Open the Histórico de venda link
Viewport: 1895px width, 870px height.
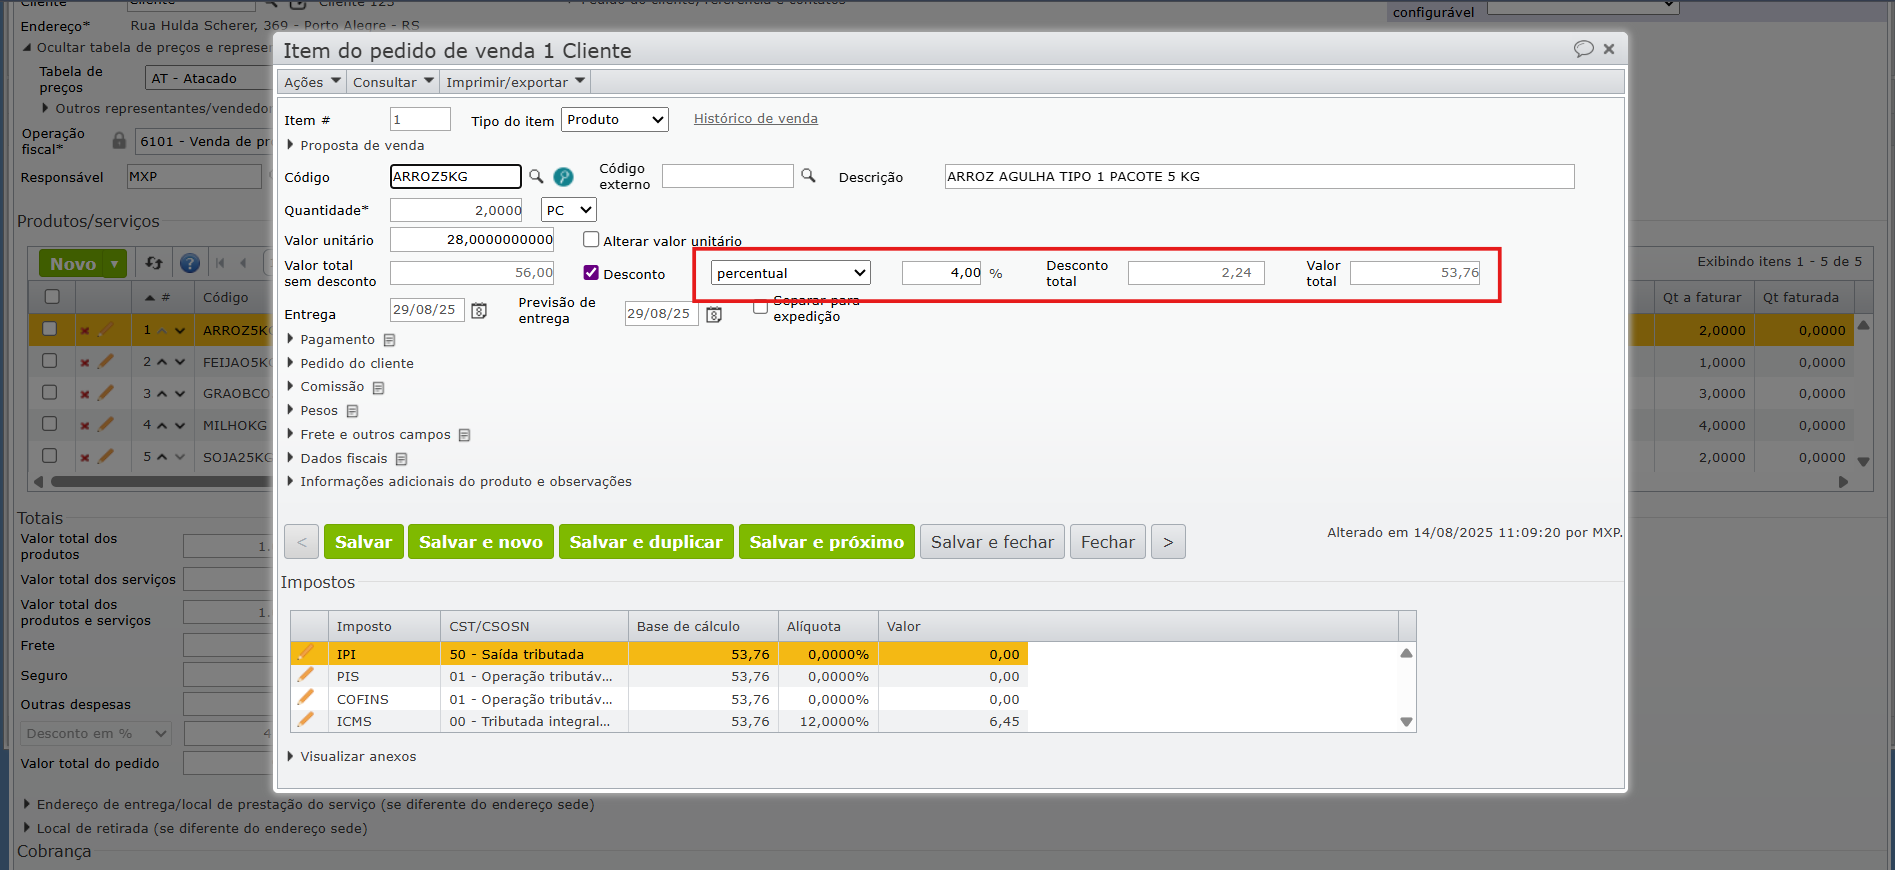tap(755, 119)
